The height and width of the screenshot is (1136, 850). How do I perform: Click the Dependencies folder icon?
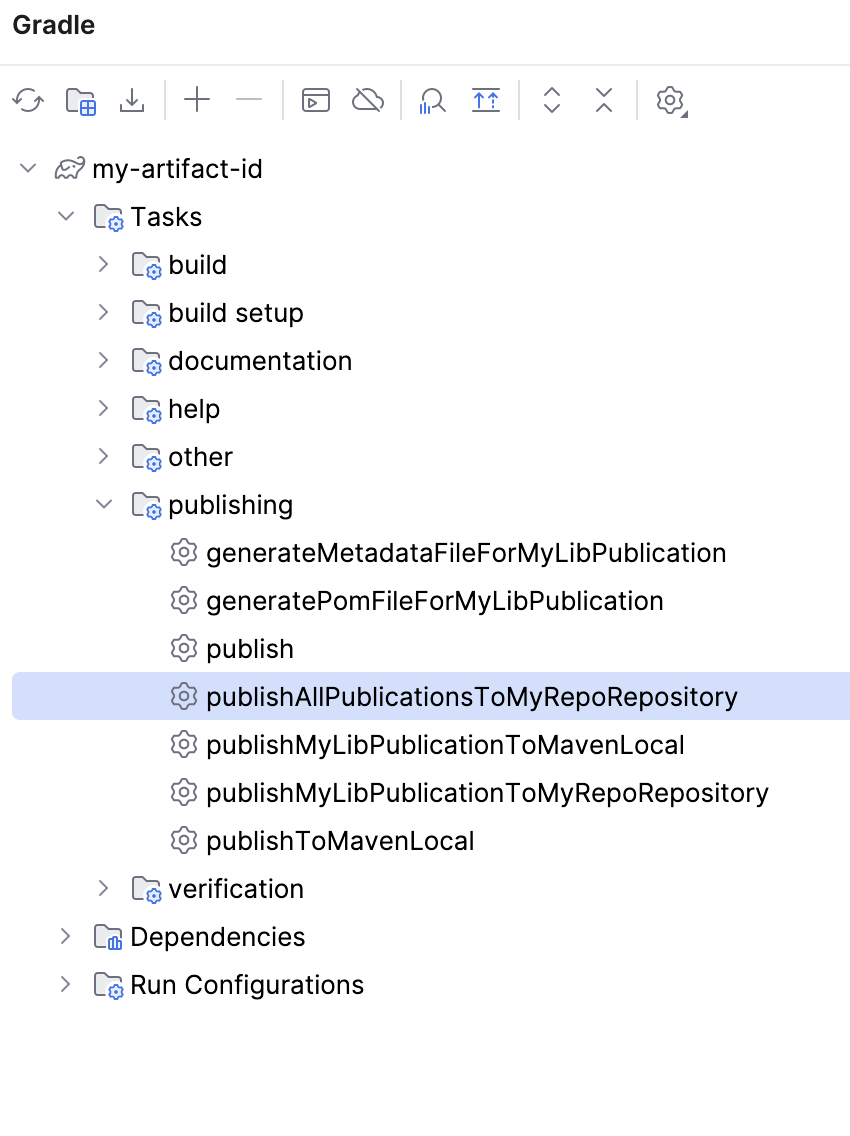coord(109,937)
